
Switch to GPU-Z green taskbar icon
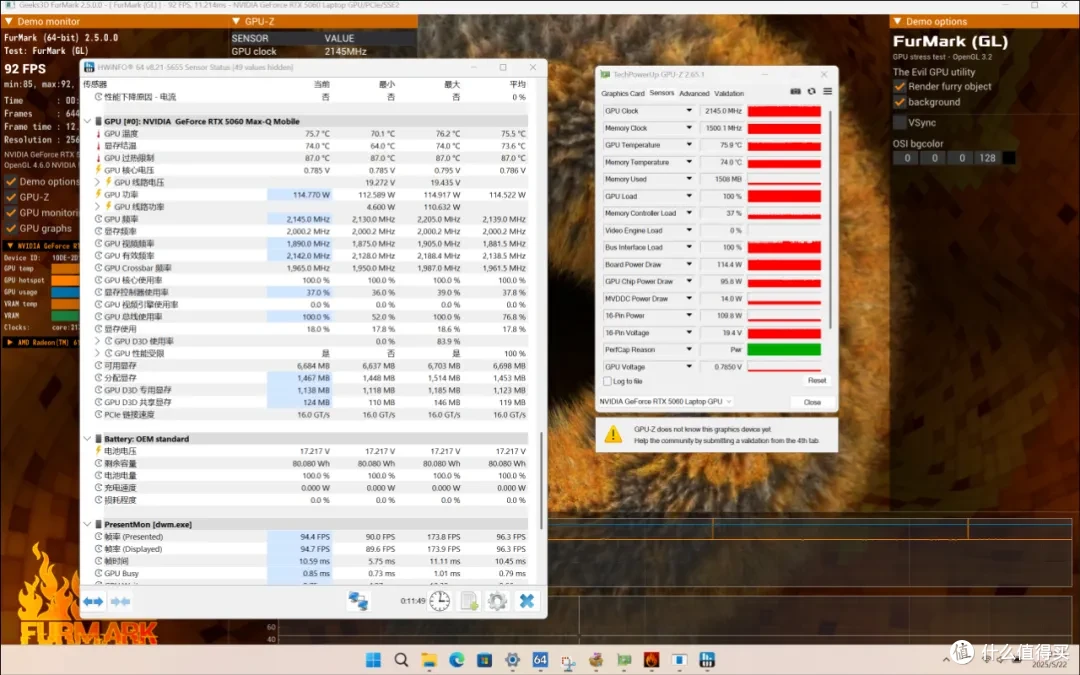(x=624, y=660)
